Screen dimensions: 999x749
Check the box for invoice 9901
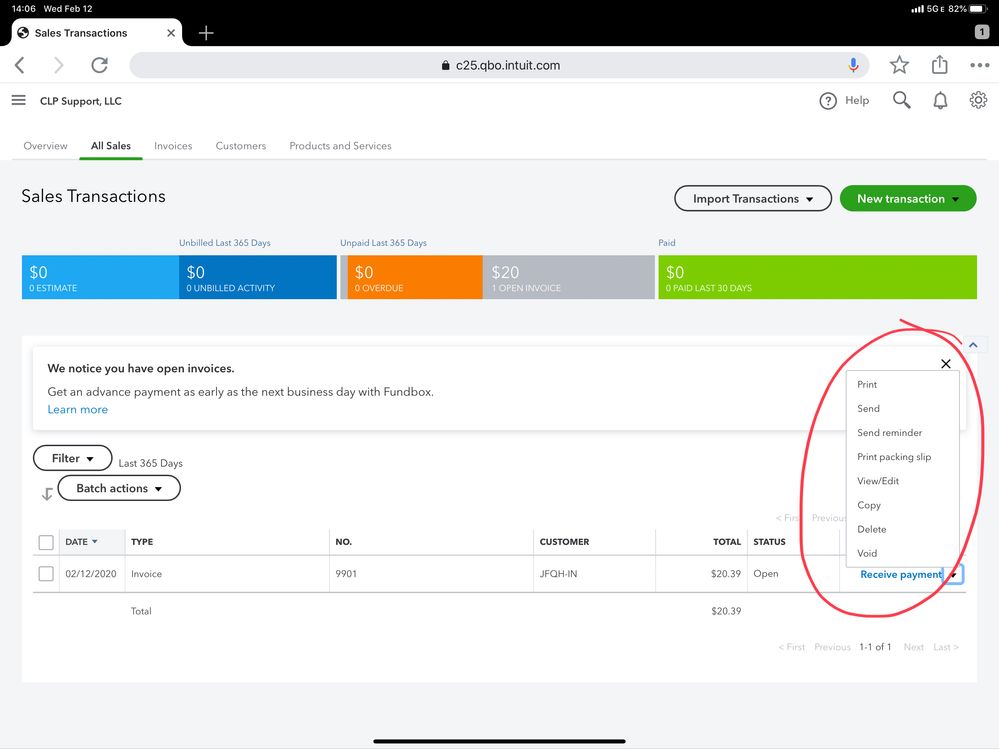coord(46,573)
